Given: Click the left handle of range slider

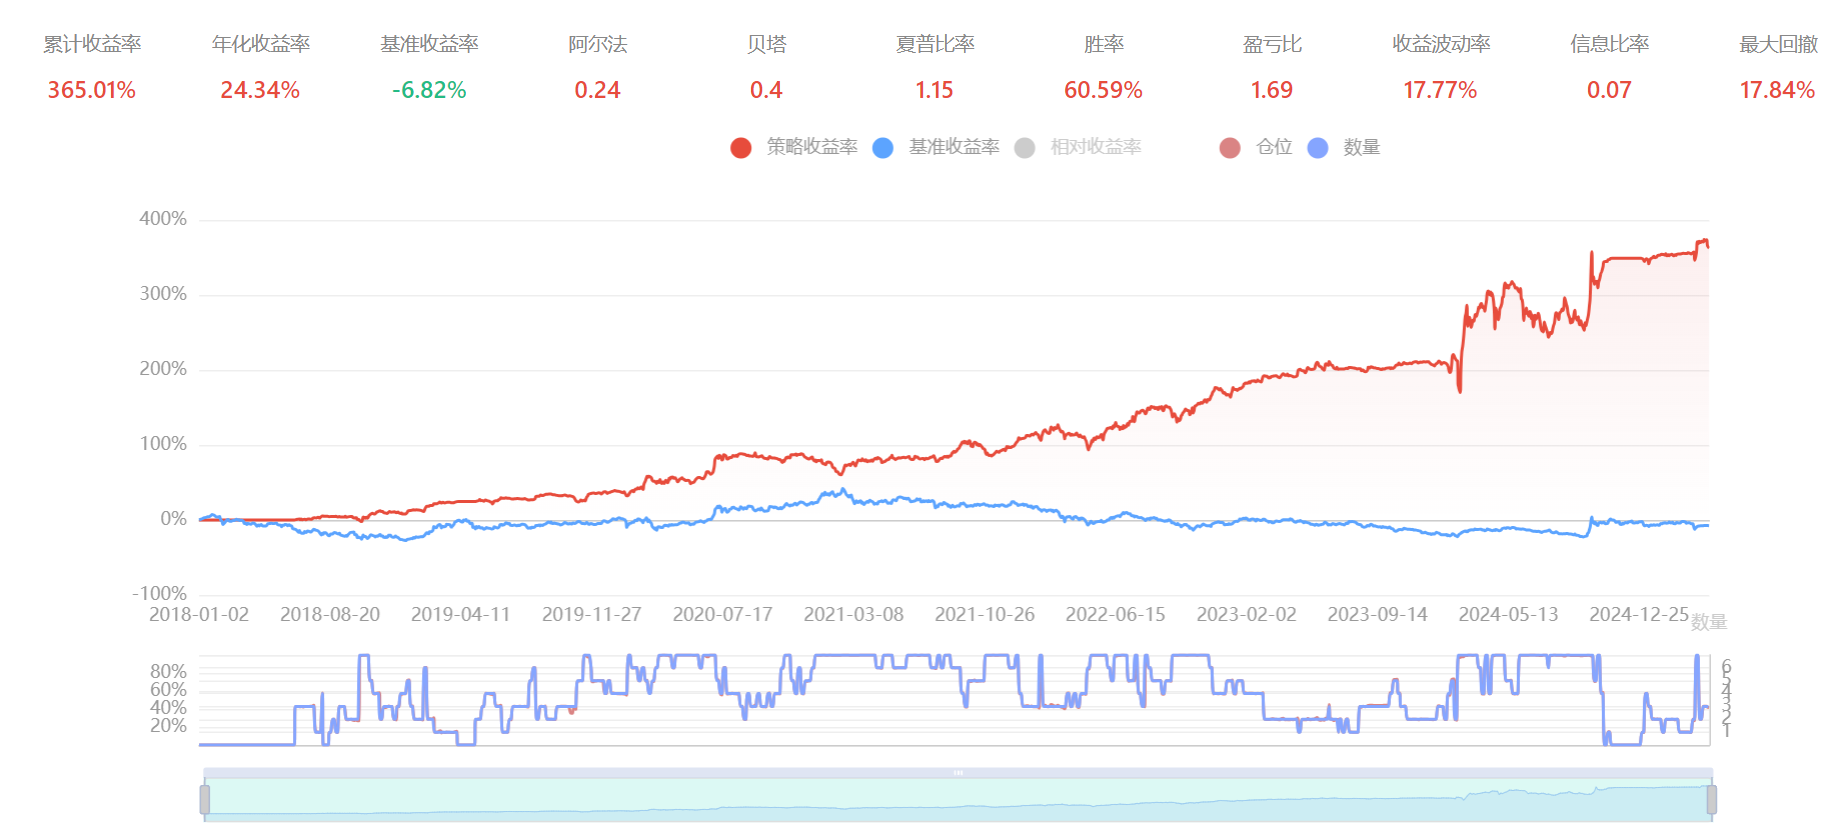Looking at the screenshot, I should pyautogui.click(x=205, y=799).
